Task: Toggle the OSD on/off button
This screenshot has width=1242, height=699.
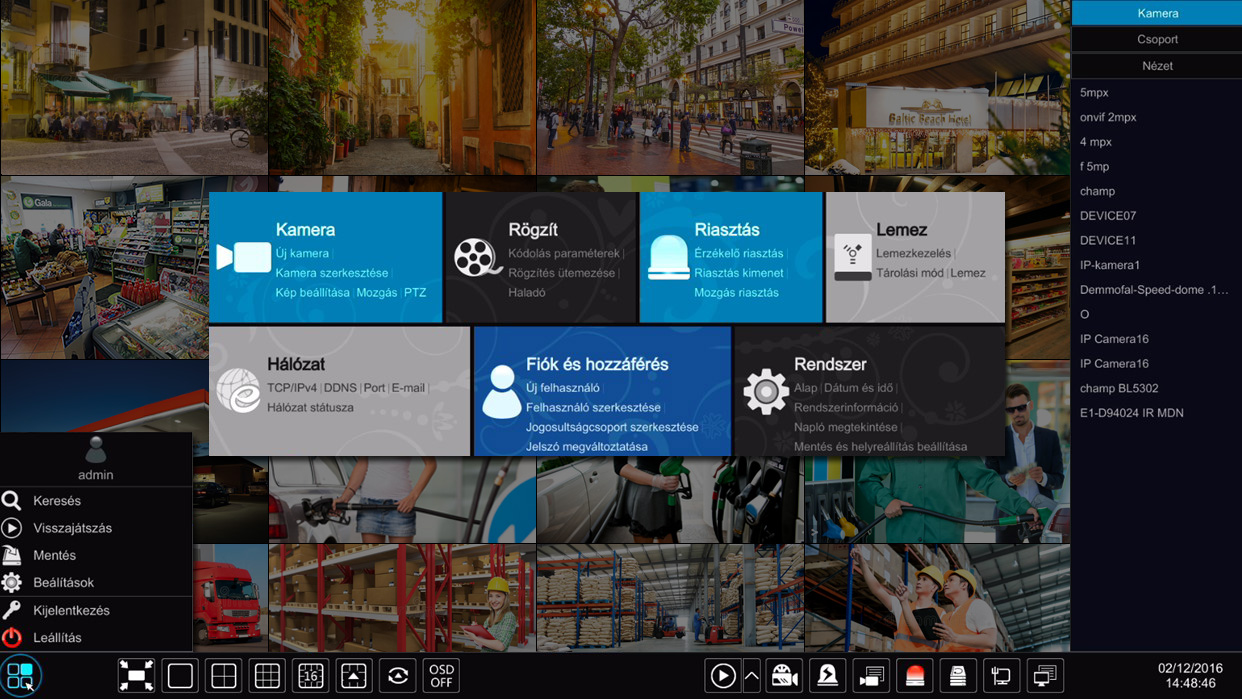Action: click(x=441, y=675)
